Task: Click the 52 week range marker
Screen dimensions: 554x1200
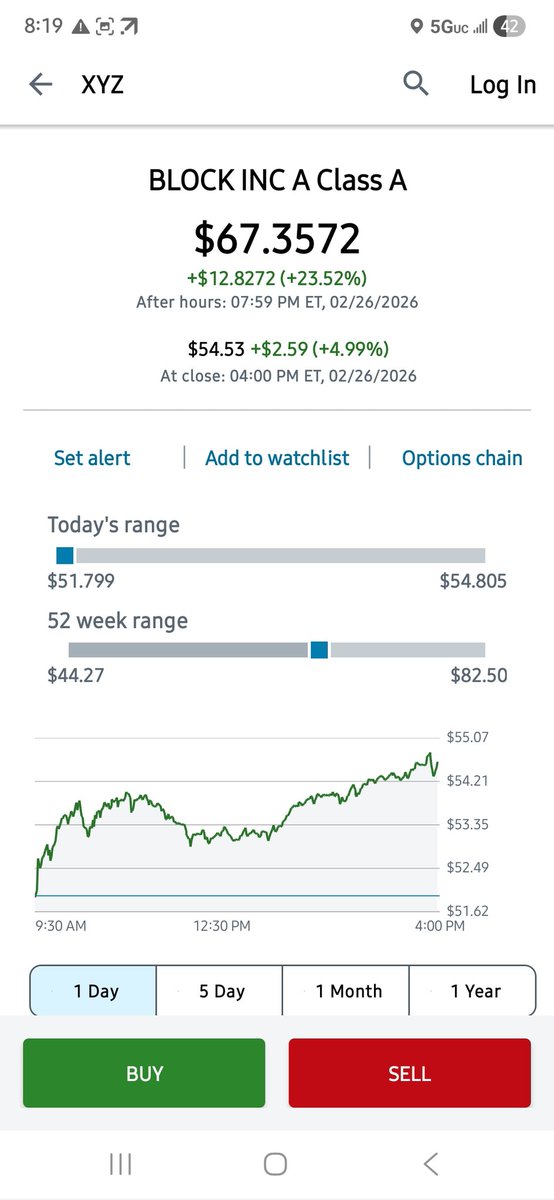Action: coord(319,650)
